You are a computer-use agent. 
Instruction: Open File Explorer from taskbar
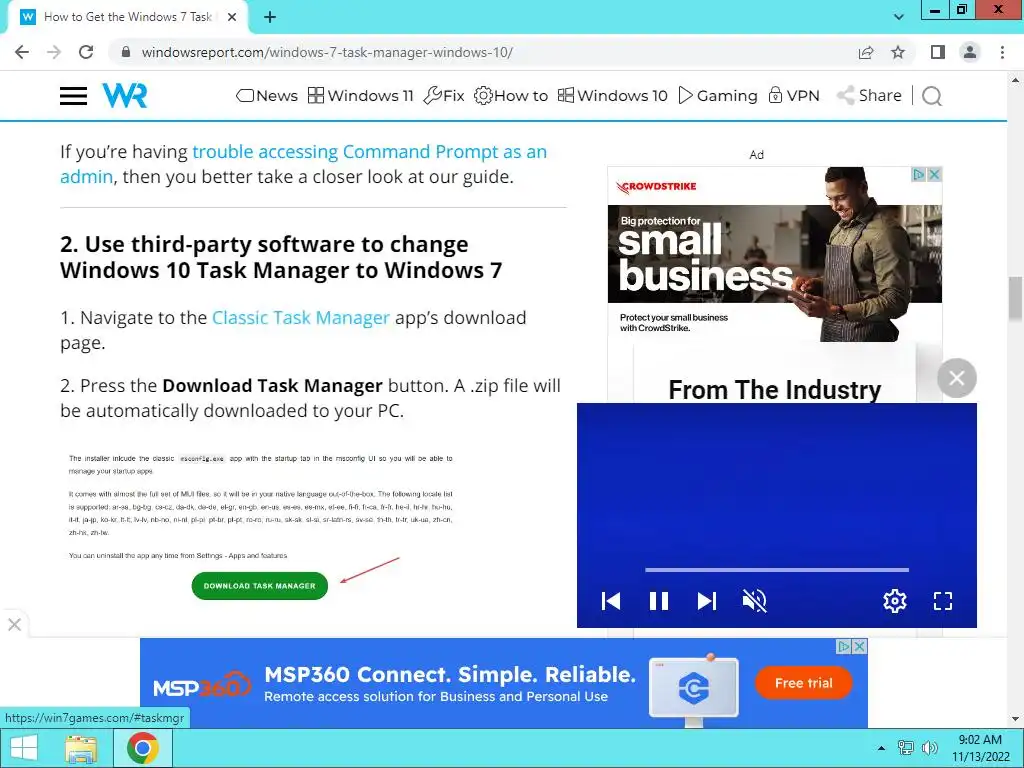[81, 748]
